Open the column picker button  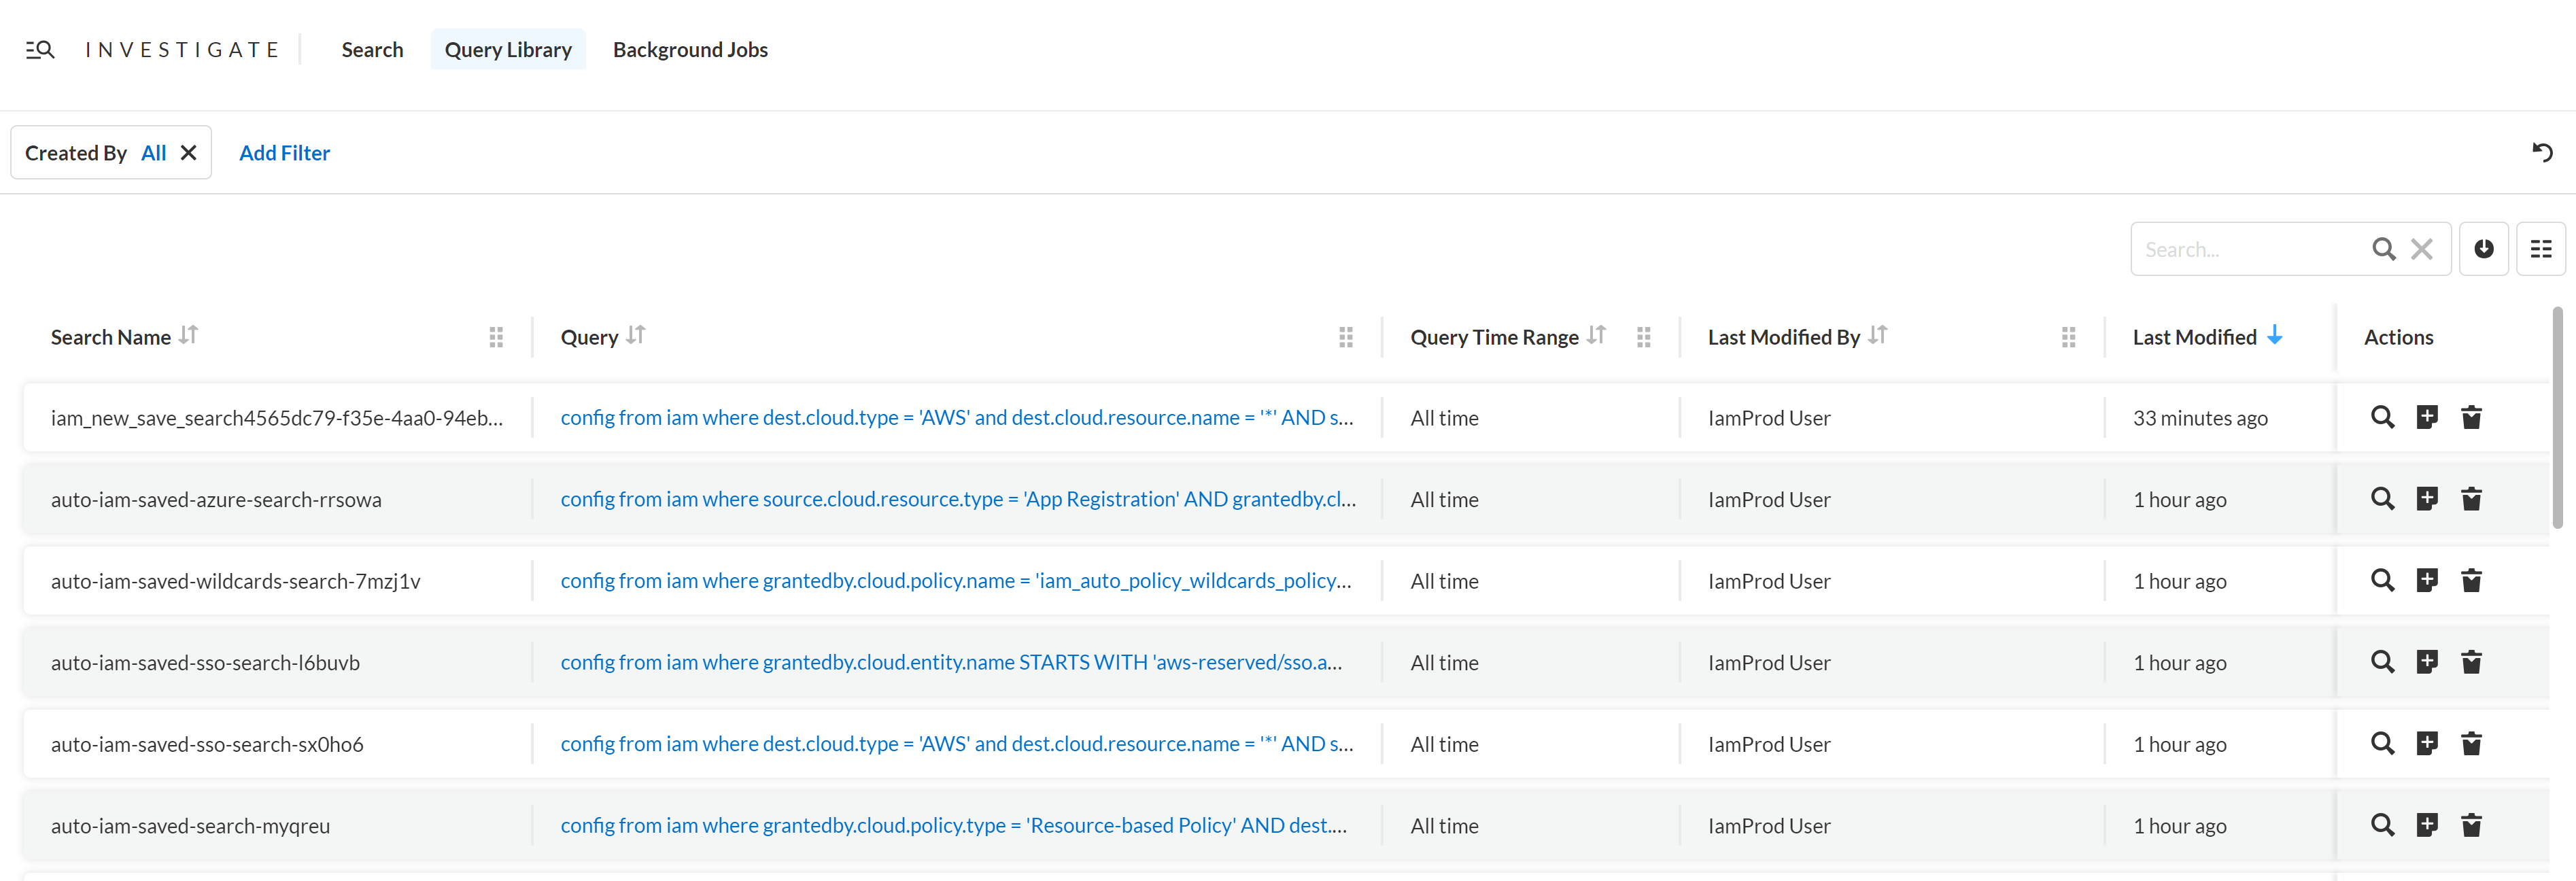point(2541,249)
